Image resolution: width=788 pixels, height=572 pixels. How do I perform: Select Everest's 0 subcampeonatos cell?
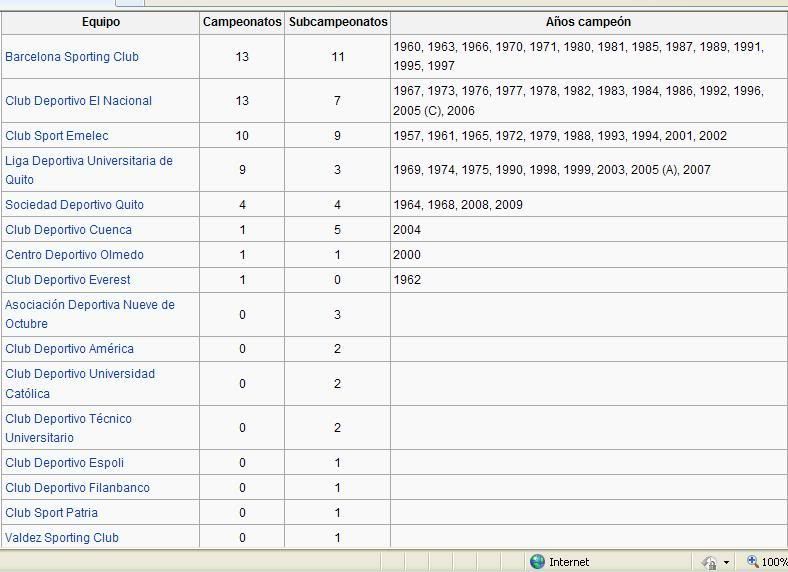point(338,280)
